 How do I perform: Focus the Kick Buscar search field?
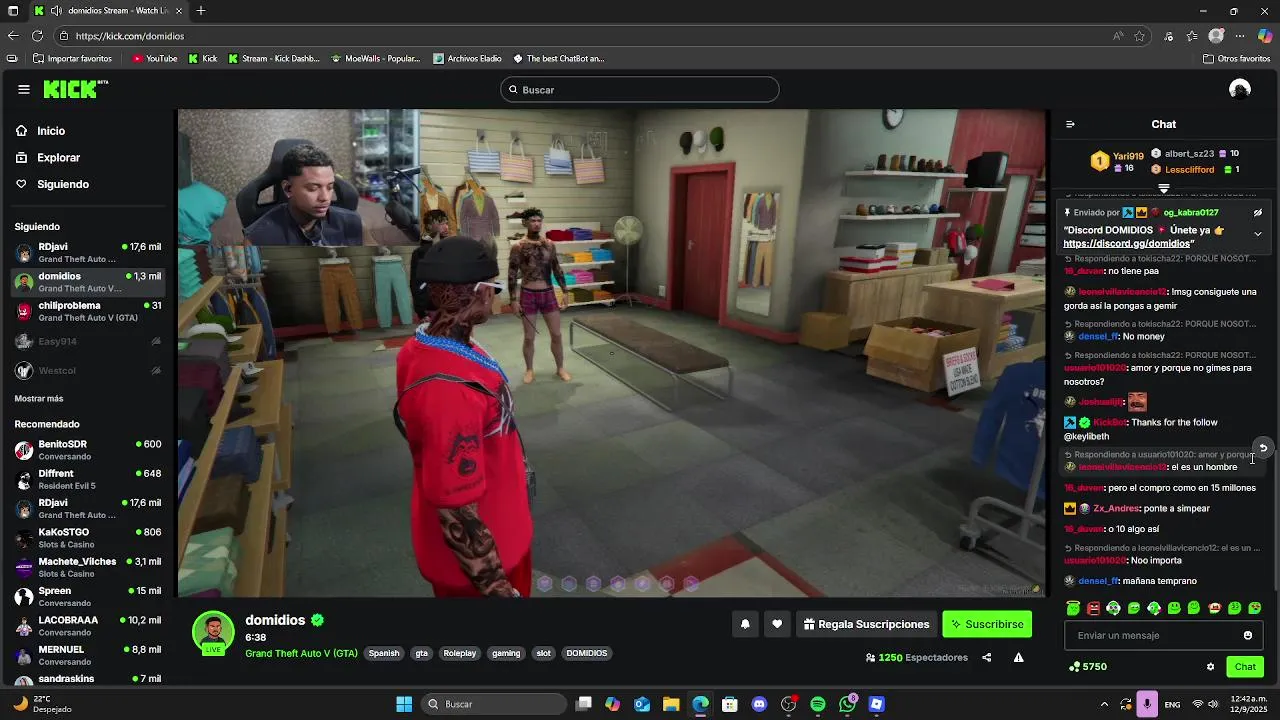[x=640, y=90]
